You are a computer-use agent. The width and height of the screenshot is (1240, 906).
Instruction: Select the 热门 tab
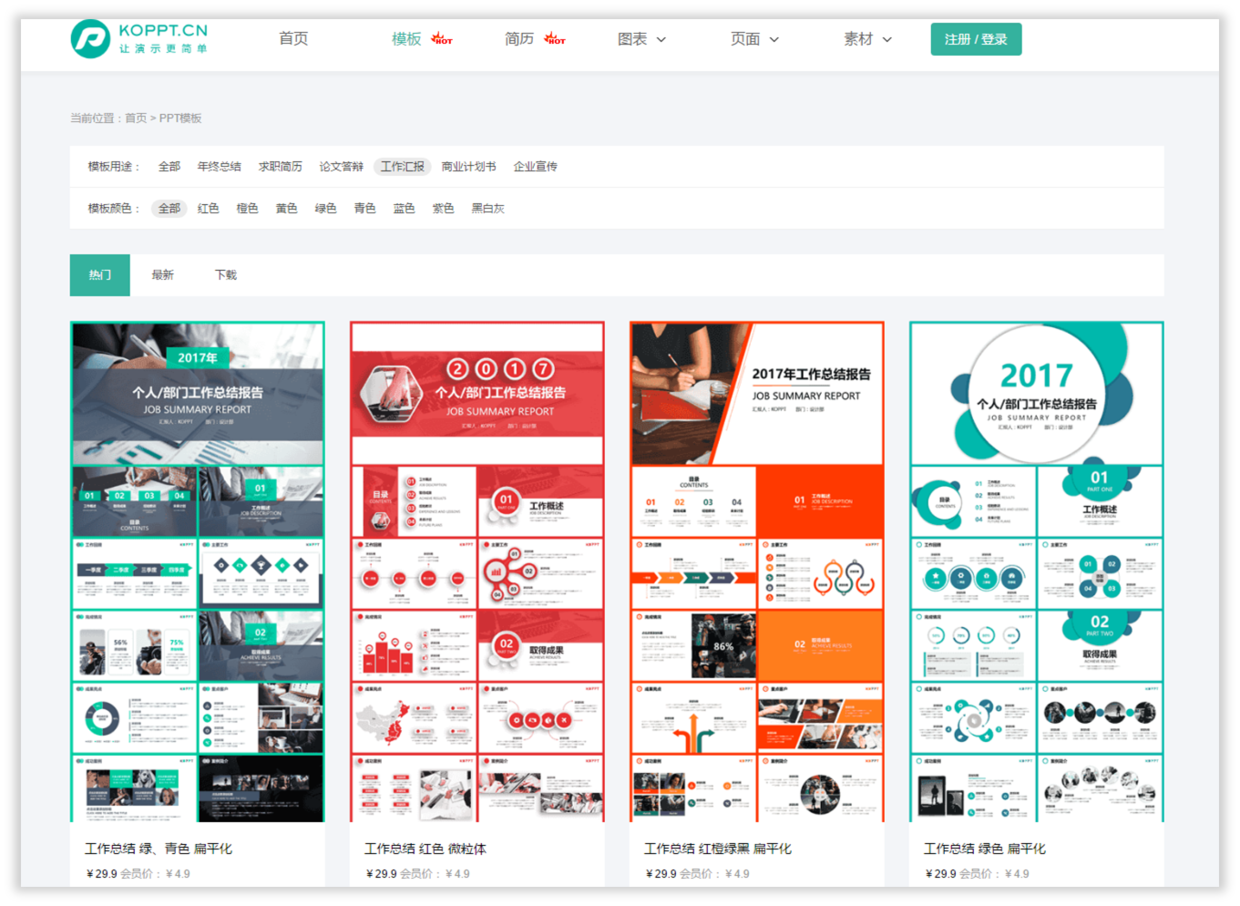[x=99, y=274]
